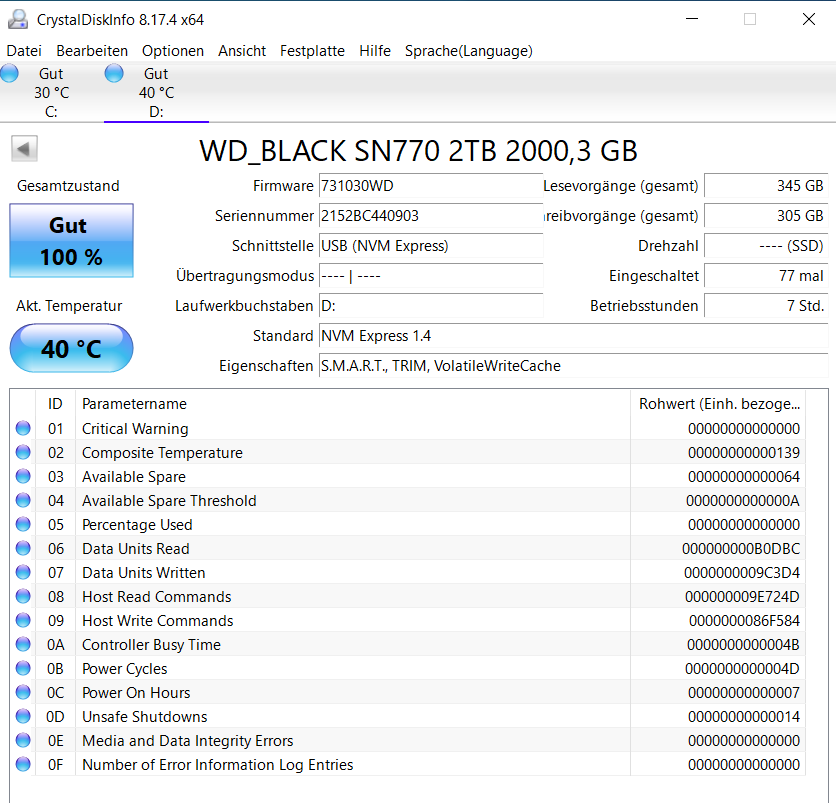This screenshot has width=836, height=803.
Task: Click the Rohwert column header
Action: pyautogui.click(x=718, y=404)
